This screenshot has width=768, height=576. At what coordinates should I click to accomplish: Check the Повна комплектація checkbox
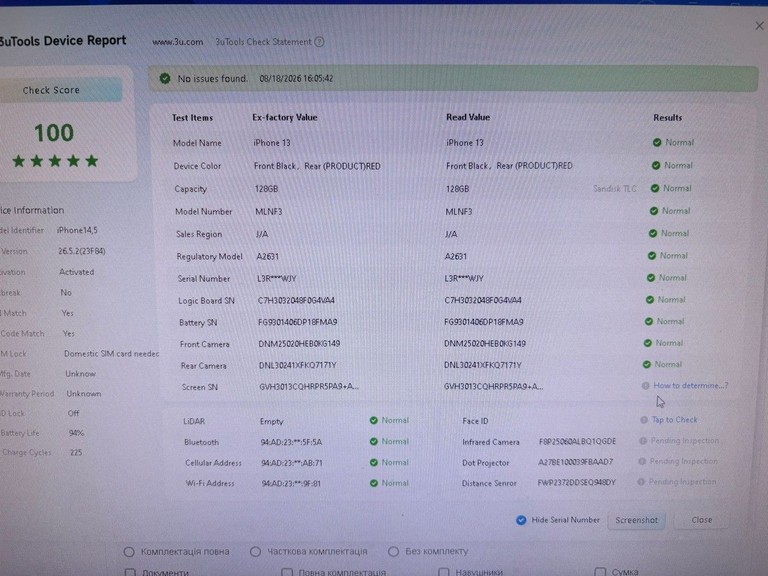pyautogui.click(x=287, y=572)
